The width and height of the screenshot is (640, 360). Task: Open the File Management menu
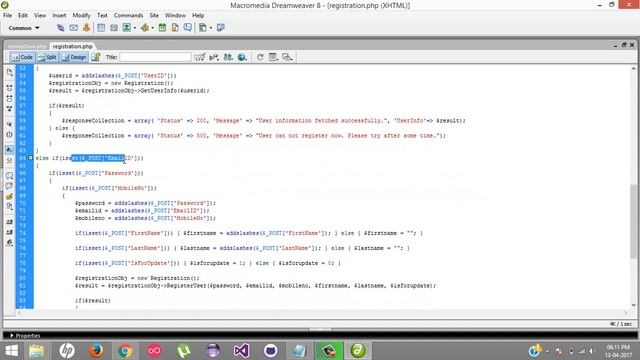[x=228, y=57]
